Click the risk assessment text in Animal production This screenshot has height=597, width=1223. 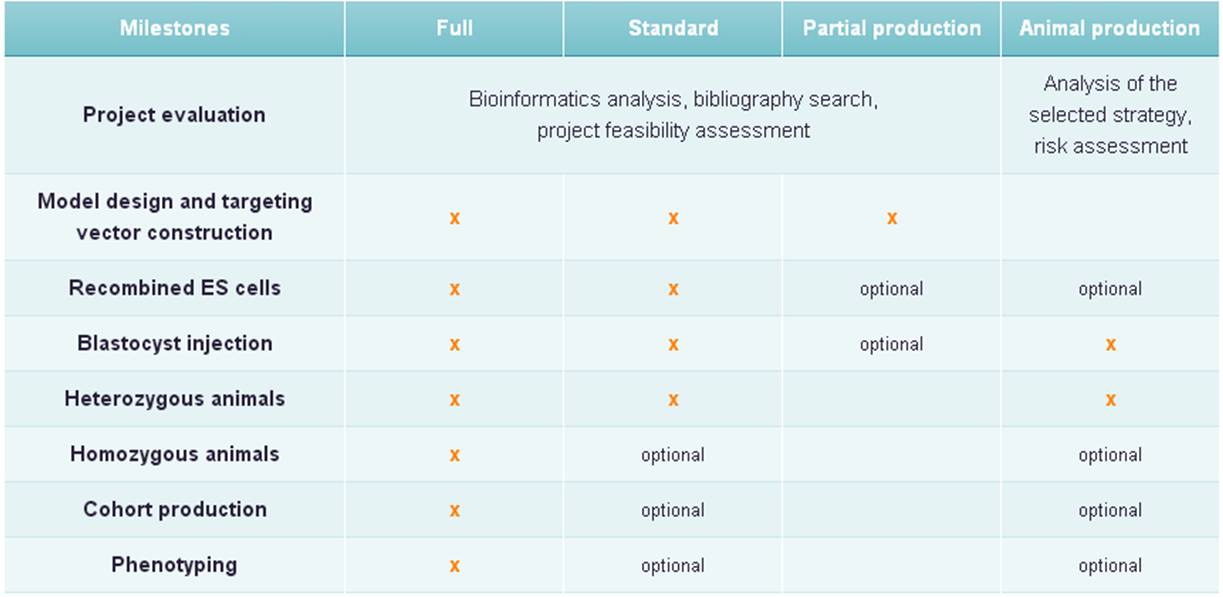(1110, 146)
